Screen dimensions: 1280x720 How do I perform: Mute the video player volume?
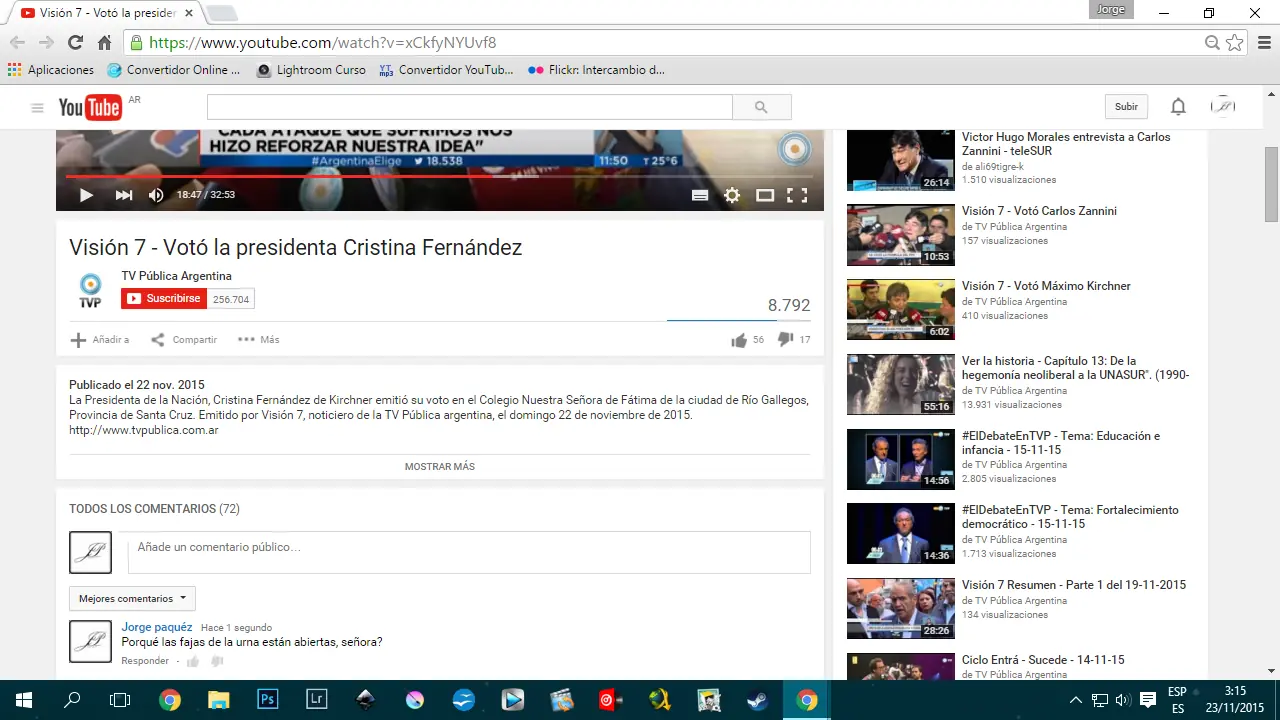coord(156,195)
